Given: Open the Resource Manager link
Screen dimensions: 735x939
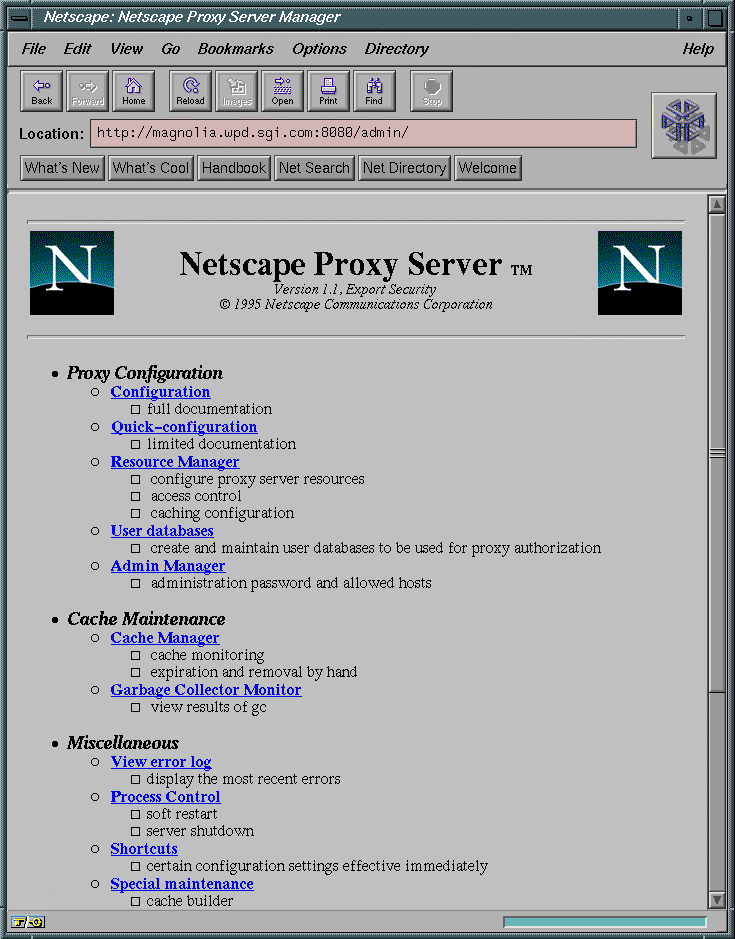Looking at the screenshot, I should pyautogui.click(x=174, y=462).
